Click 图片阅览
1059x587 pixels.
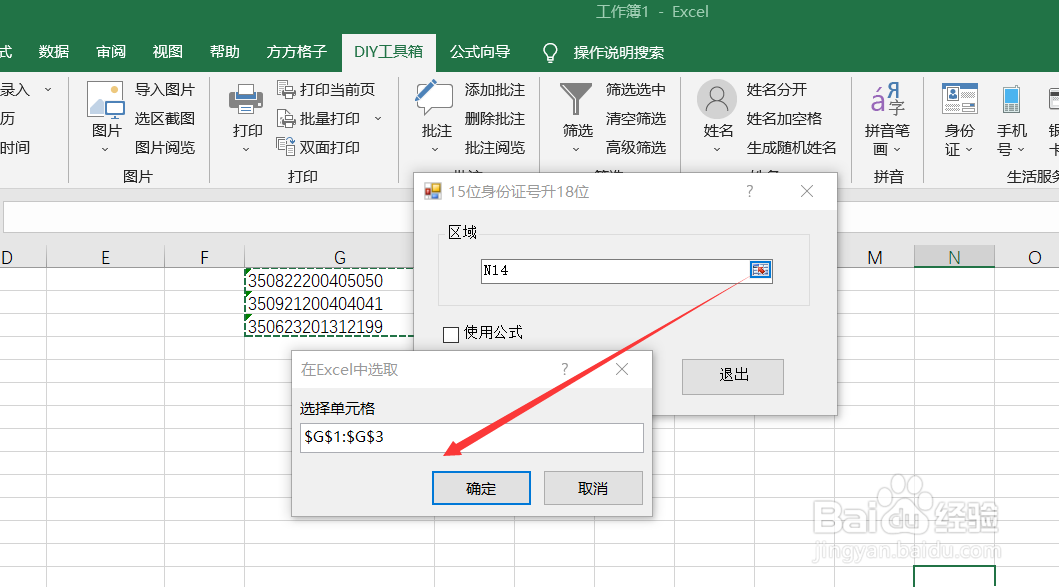pos(165,147)
